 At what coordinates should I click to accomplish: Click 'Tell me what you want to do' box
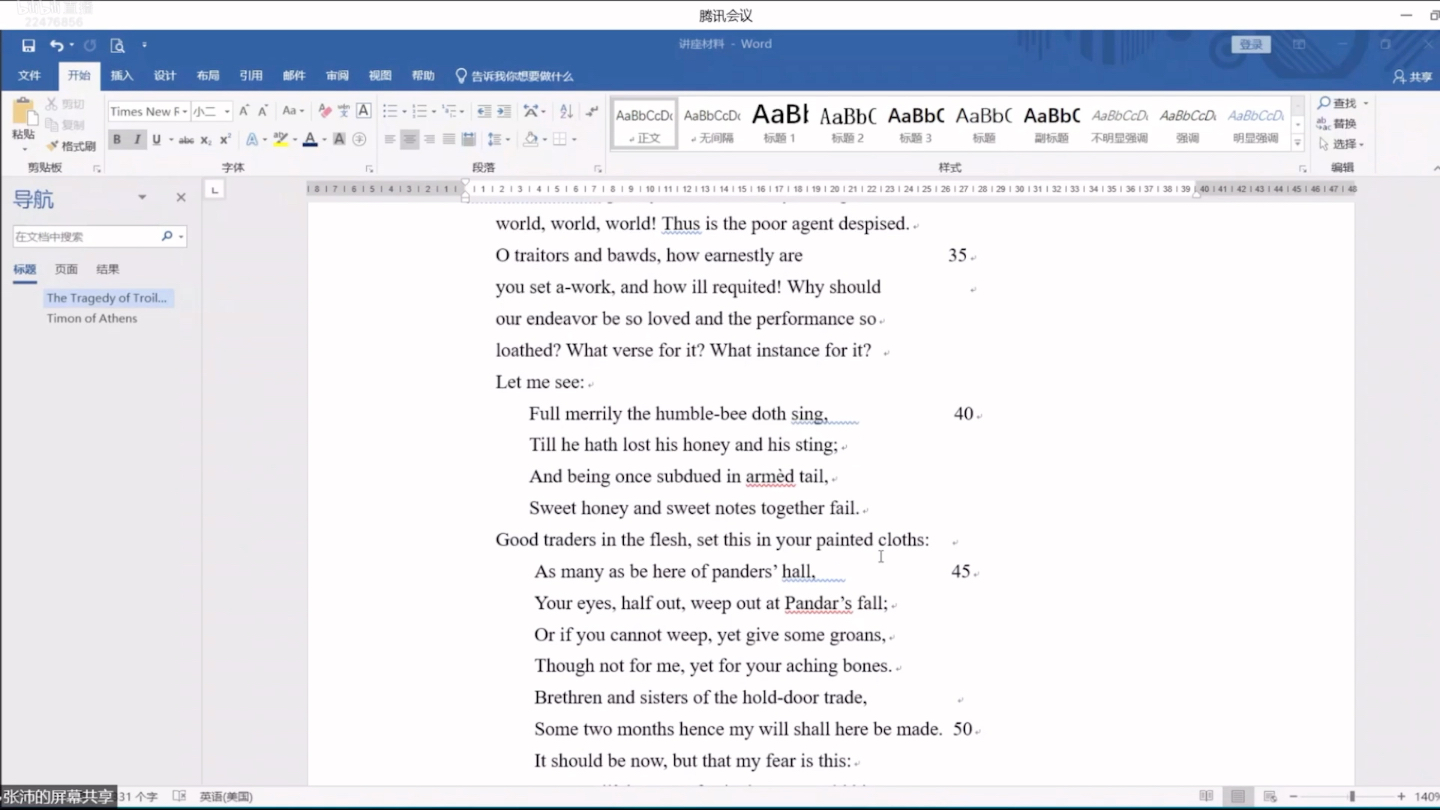click(514, 76)
